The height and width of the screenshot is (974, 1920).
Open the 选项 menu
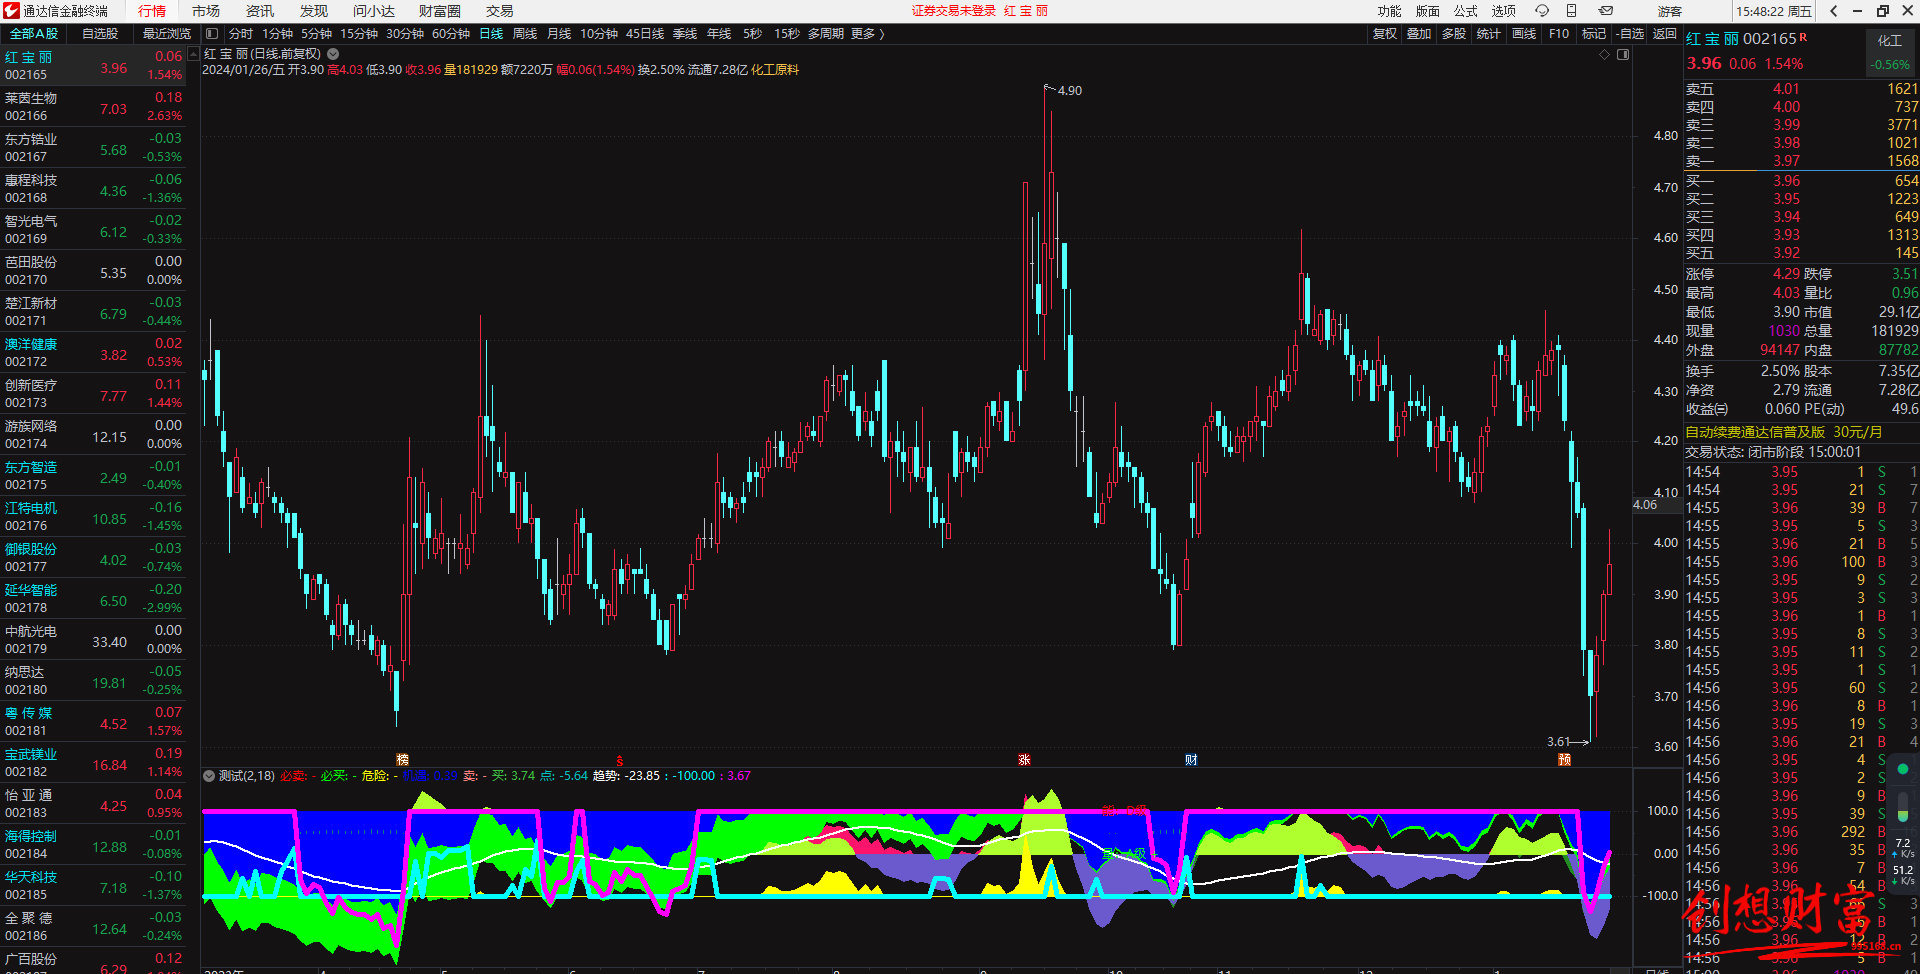pyautogui.click(x=1504, y=11)
